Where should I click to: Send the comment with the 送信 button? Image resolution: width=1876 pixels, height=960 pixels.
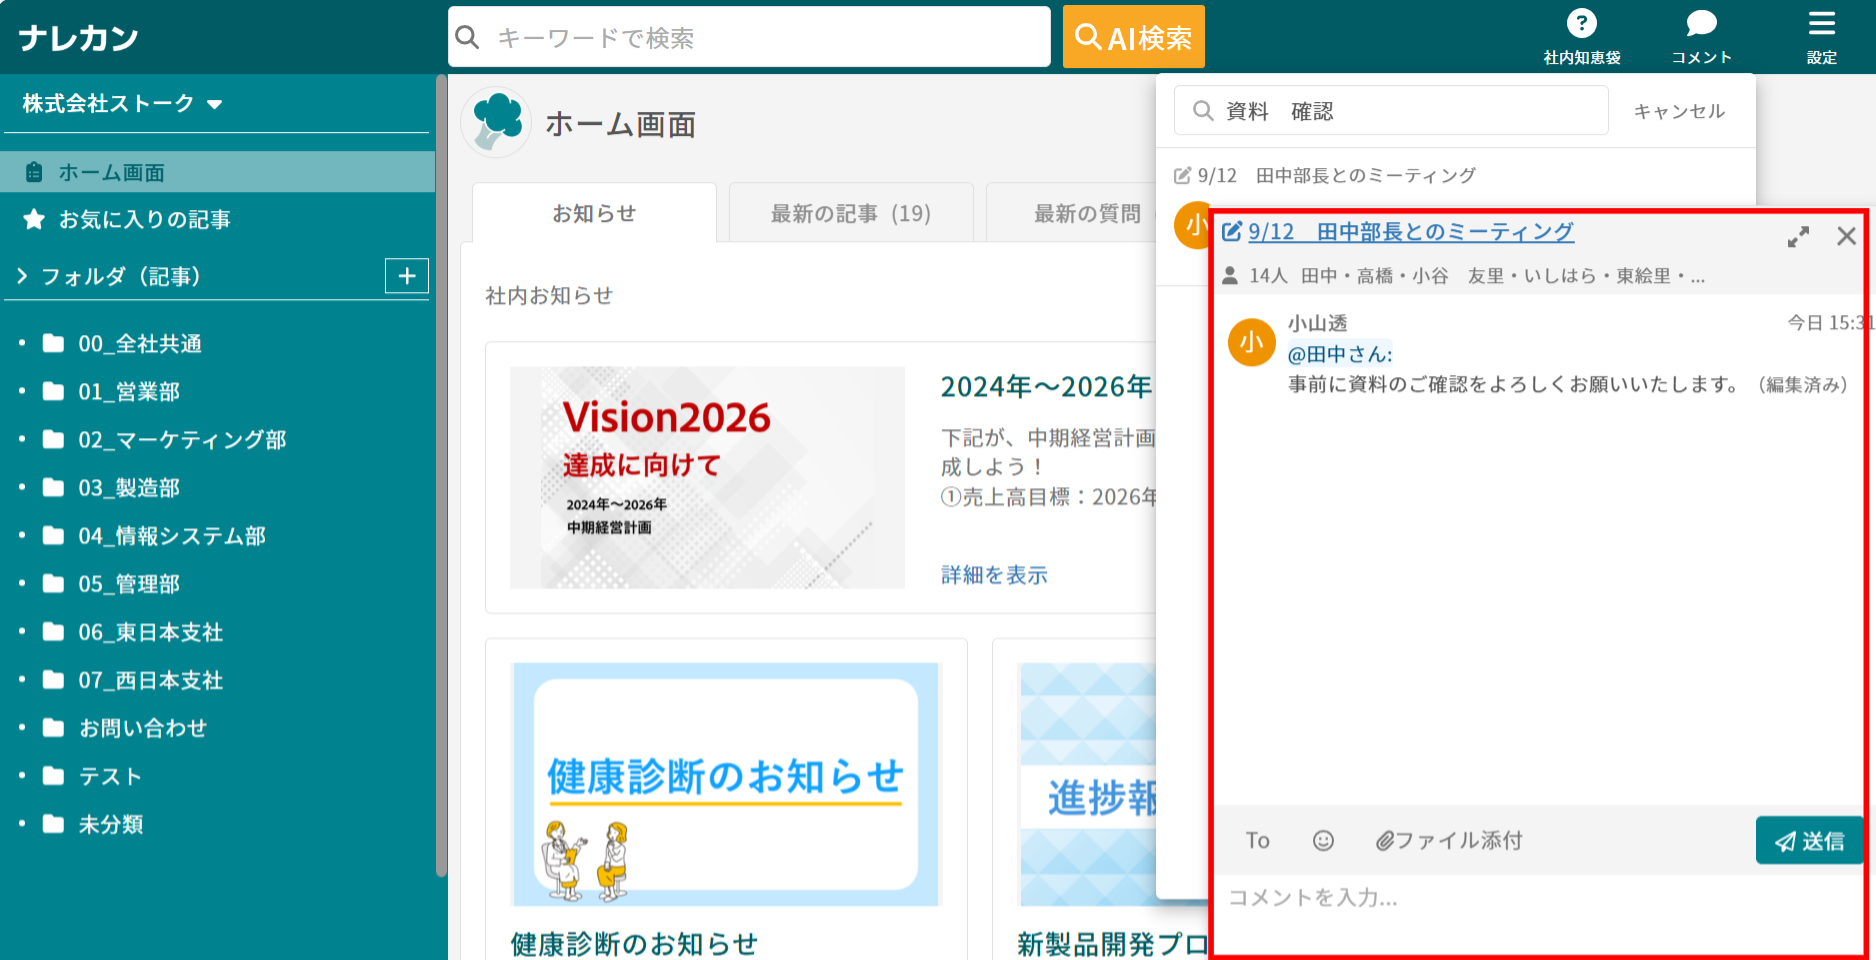pyautogui.click(x=1808, y=840)
